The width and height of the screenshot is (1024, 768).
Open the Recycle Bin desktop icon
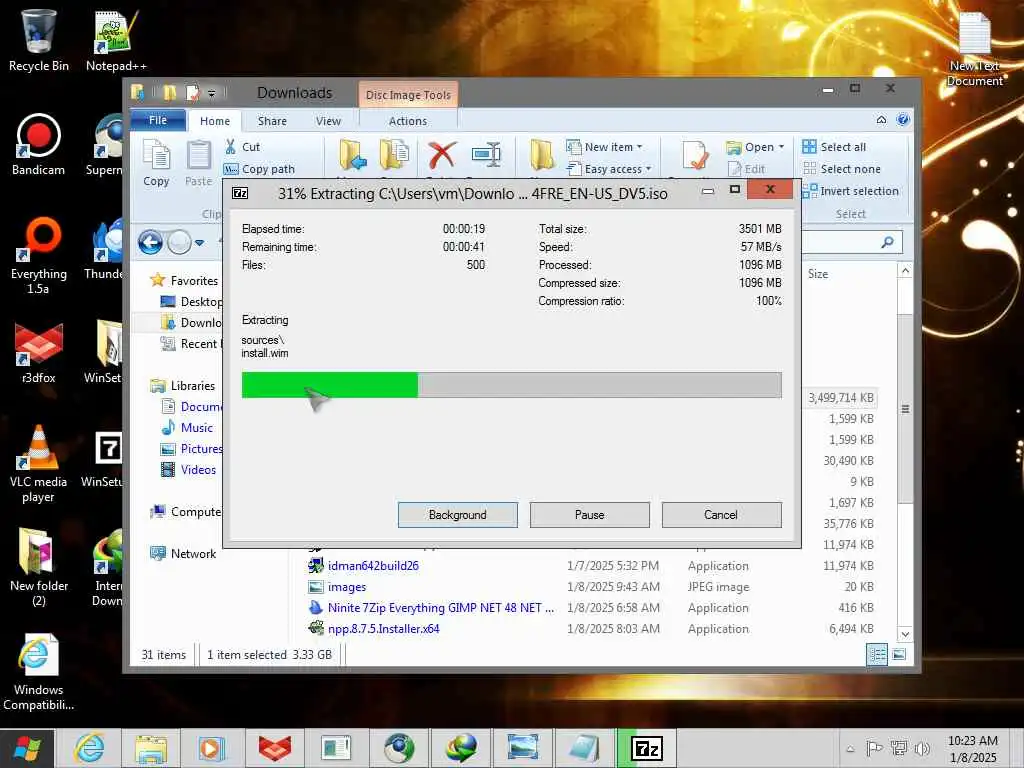[39, 40]
